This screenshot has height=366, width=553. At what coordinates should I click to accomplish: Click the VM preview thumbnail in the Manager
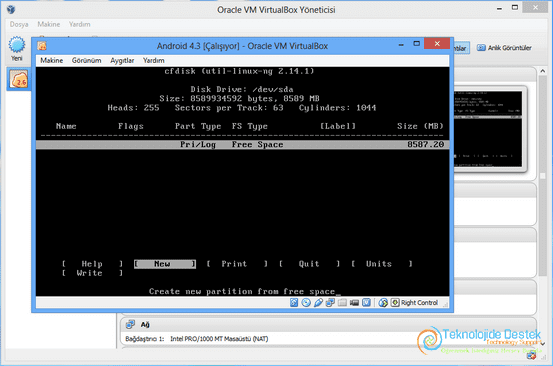tap(488, 129)
